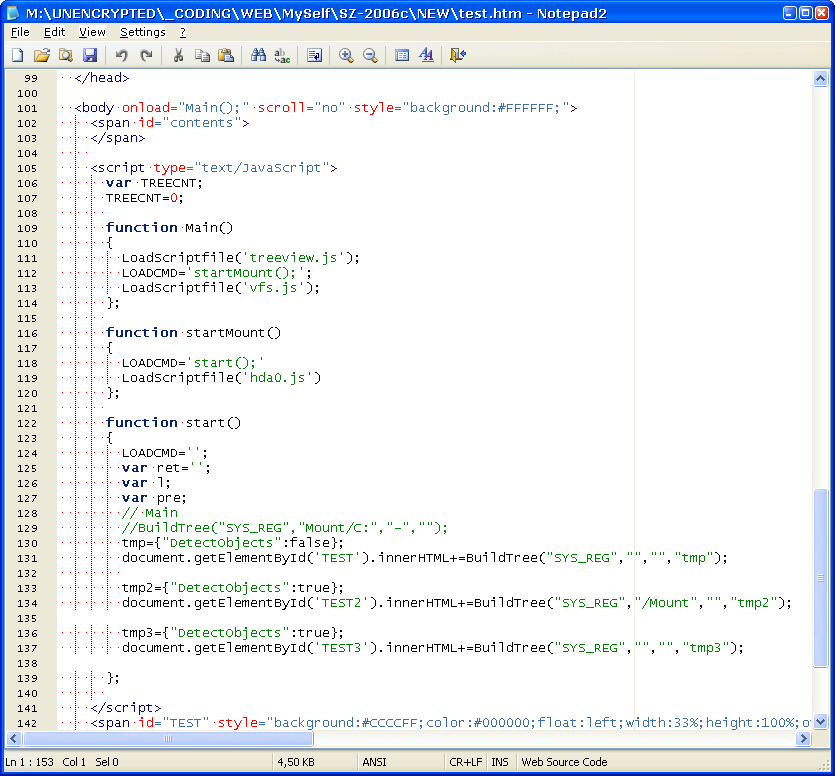The height and width of the screenshot is (776, 835).
Task: Click the Save floppy disk icon
Action: (x=90, y=55)
